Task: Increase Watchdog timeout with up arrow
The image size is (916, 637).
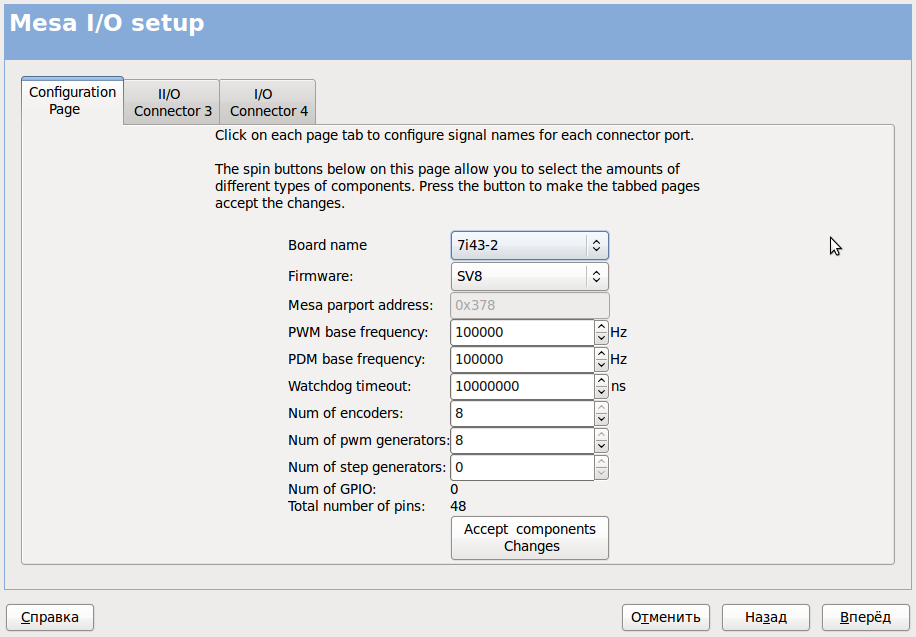Action: point(601,381)
